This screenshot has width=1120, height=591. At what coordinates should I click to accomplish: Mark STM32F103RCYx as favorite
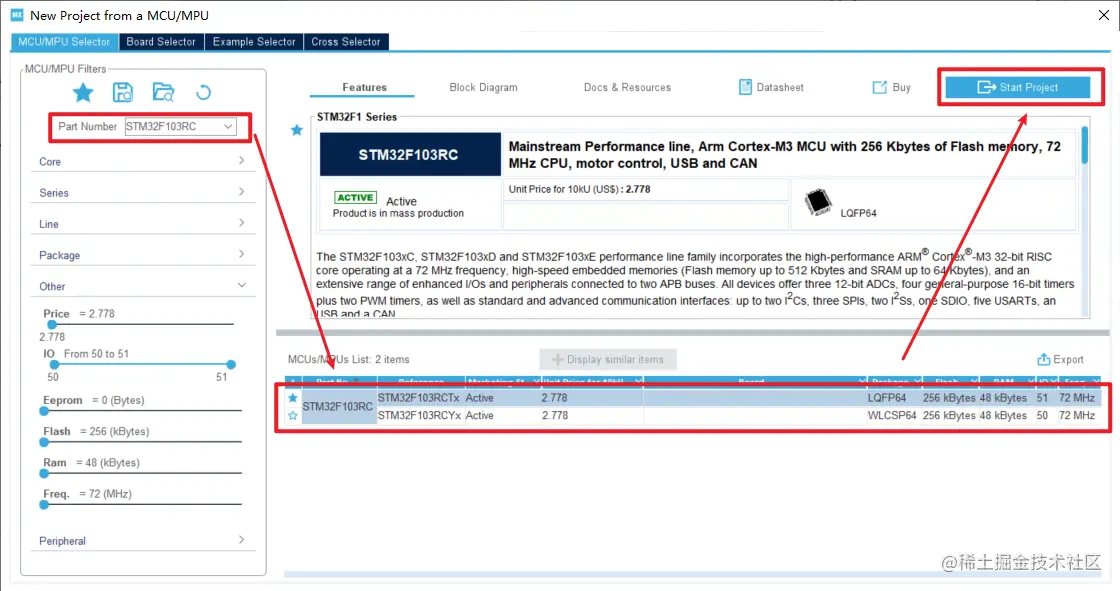[293, 415]
